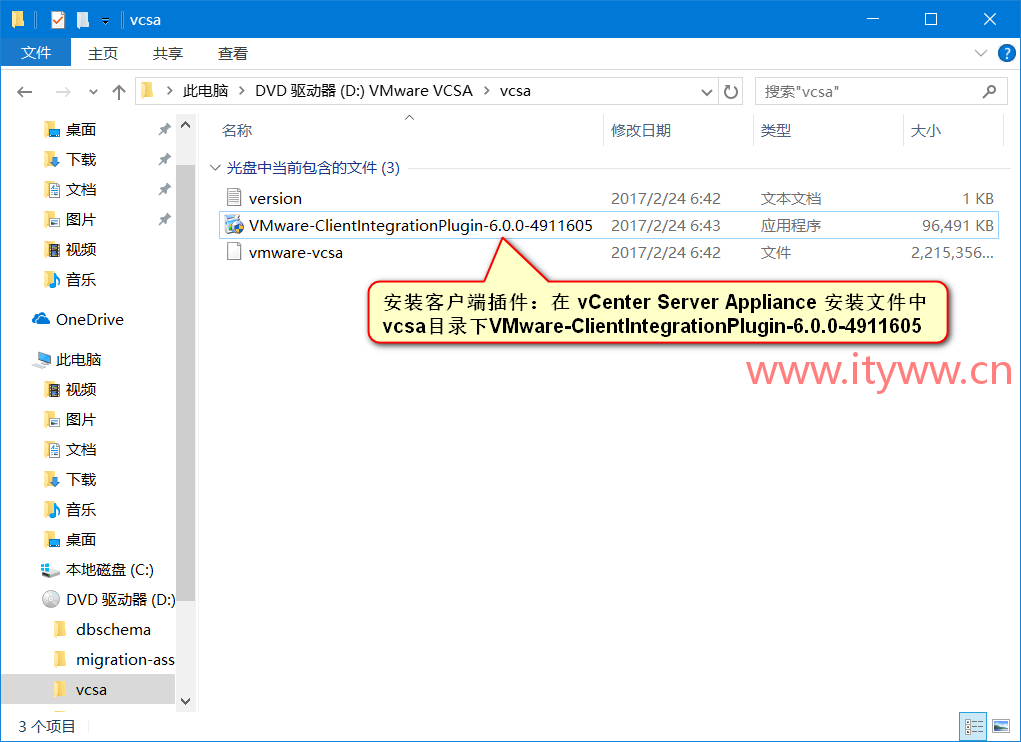
Task: Go back with the left arrow button
Action: point(25,92)
